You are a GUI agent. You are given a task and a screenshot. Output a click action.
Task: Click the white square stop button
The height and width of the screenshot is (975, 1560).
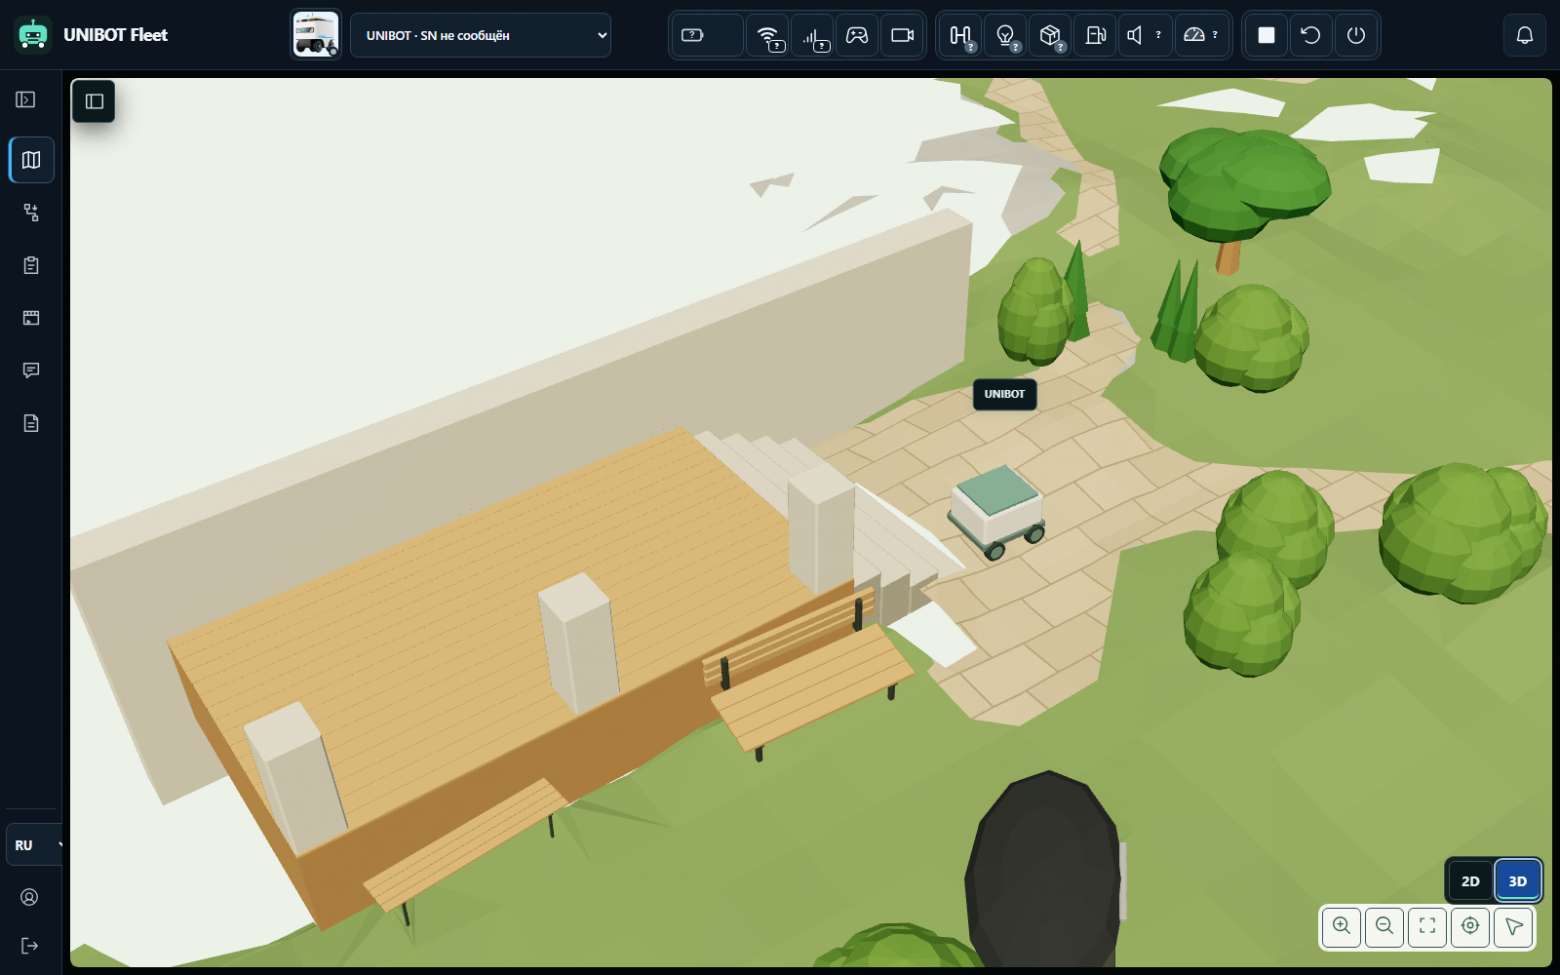1266,36
